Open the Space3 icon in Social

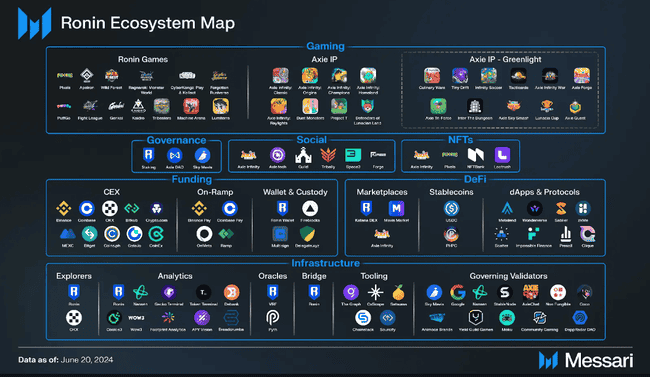point(353,155)
